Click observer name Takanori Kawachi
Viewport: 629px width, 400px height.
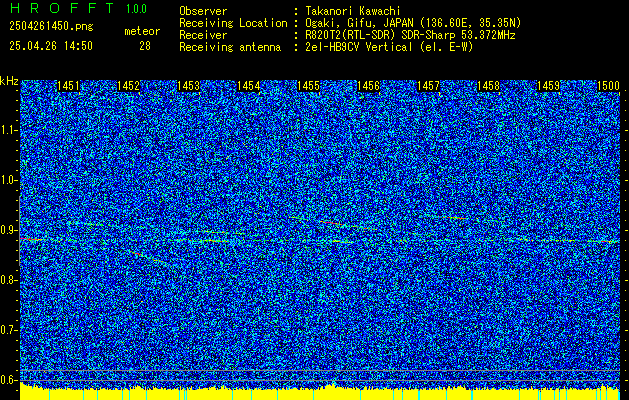(353, 11)
